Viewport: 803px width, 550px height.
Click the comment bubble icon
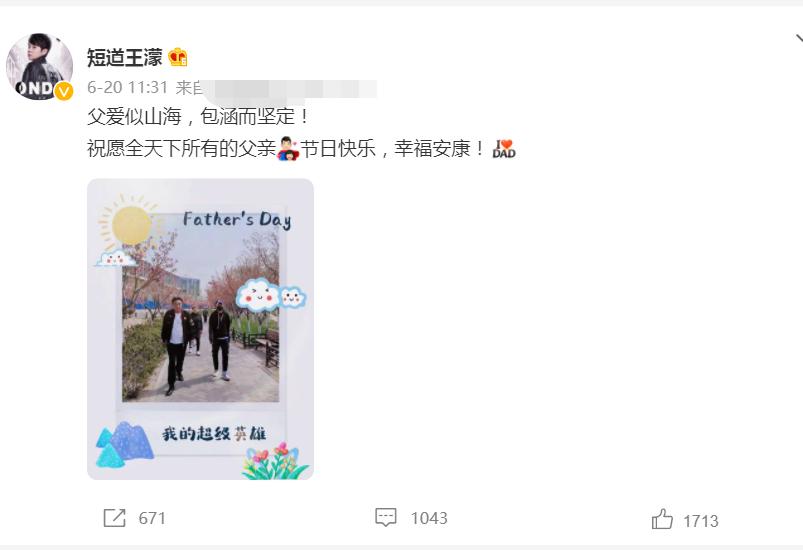[386, 517]
